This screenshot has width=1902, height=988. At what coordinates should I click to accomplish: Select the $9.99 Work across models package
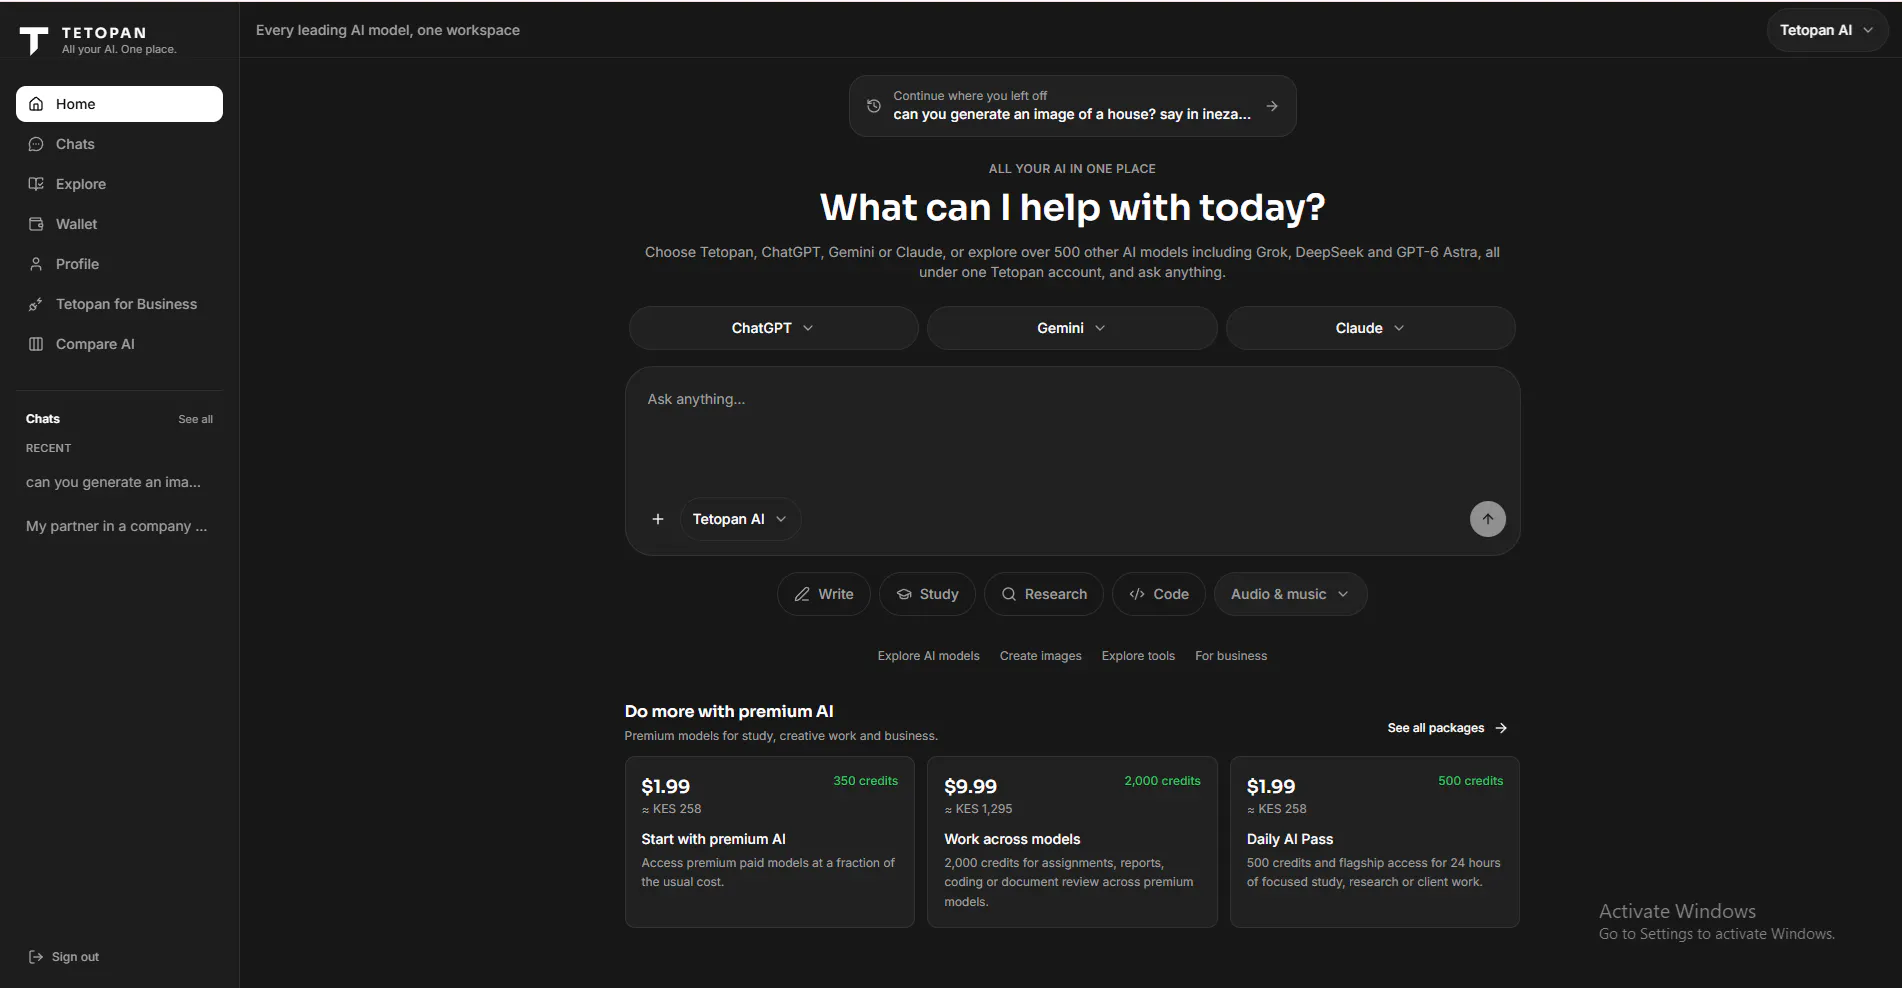[x=1072, y=842]
